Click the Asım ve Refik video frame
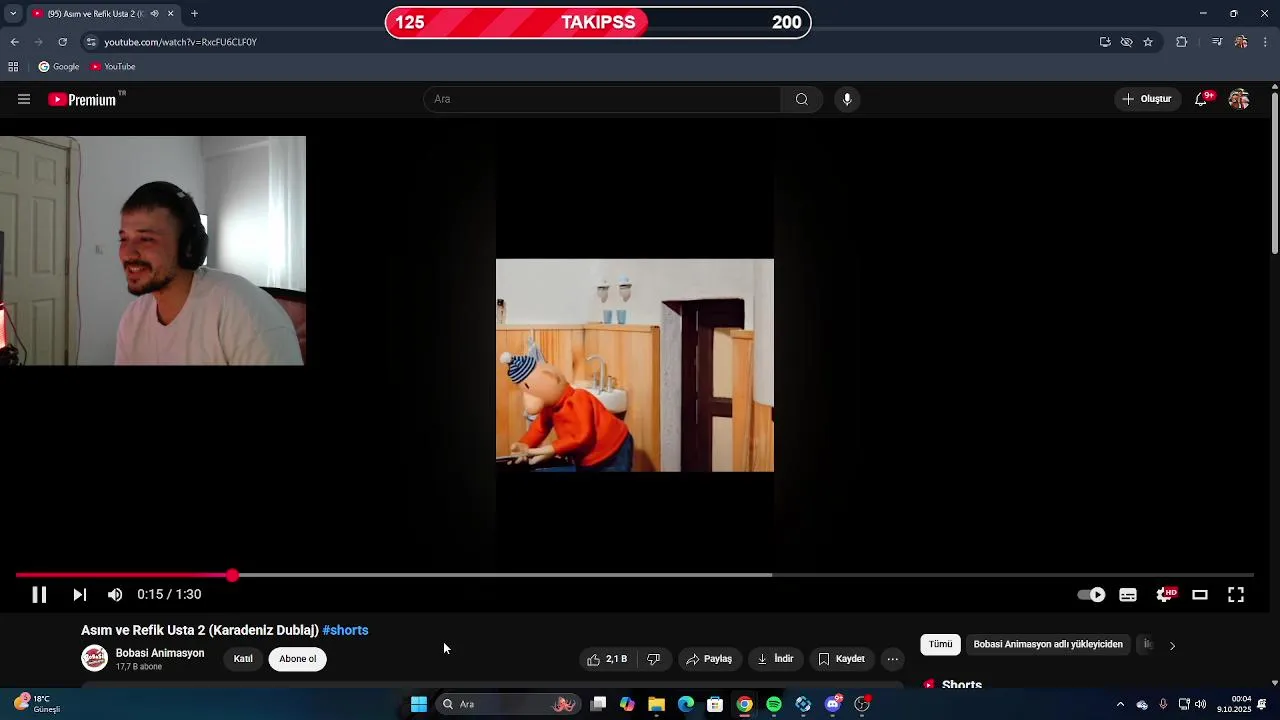This screenshot has height=720, width=1280. pos(635,365)
